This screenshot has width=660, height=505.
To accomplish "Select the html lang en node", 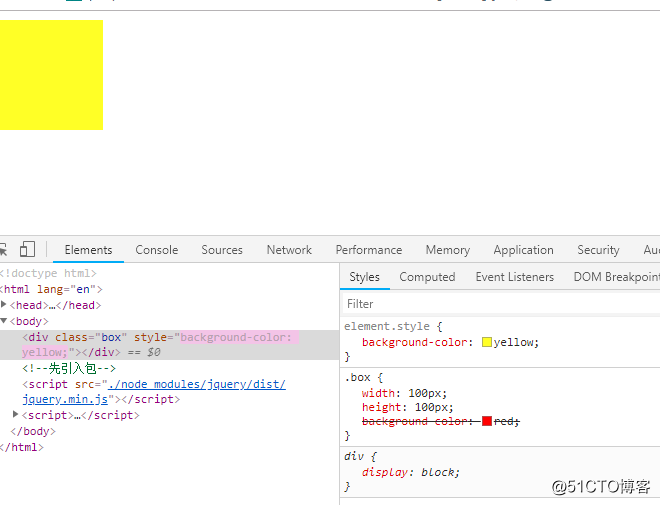I will [x=51, y=289].
